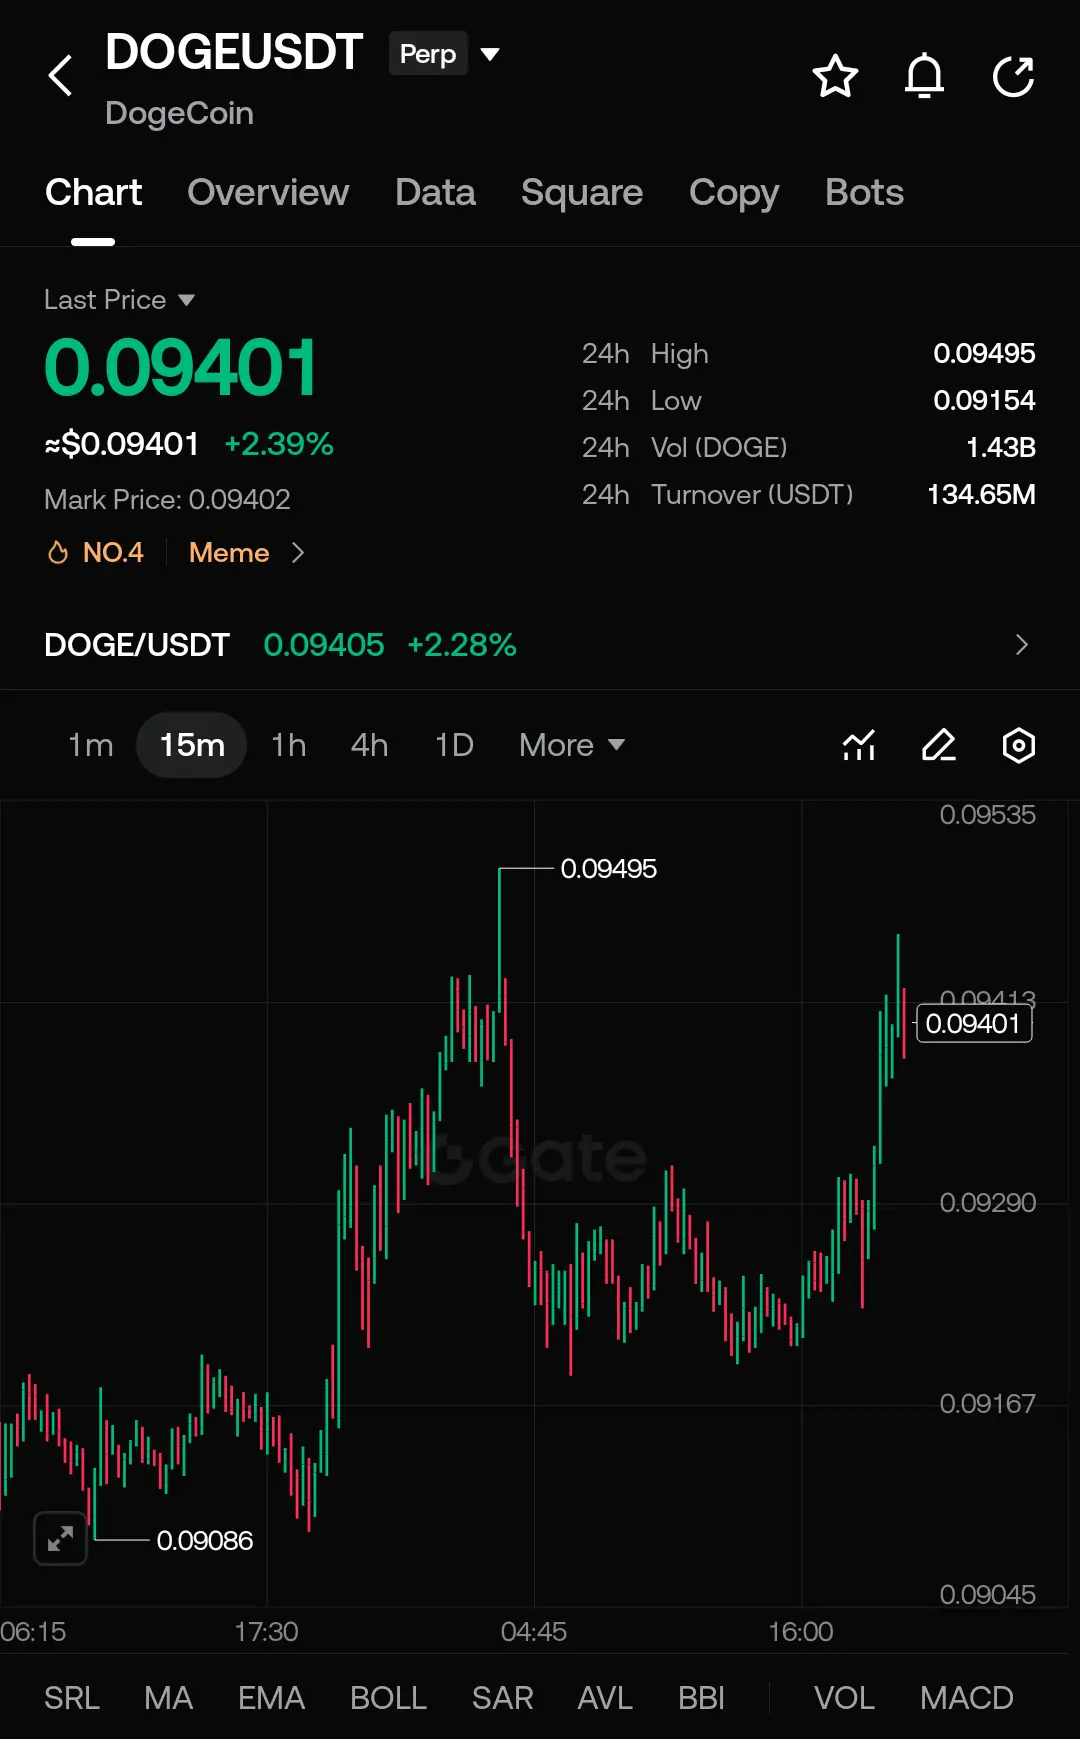Tap the 24h High value 0.09495

[x=984, y=353]
